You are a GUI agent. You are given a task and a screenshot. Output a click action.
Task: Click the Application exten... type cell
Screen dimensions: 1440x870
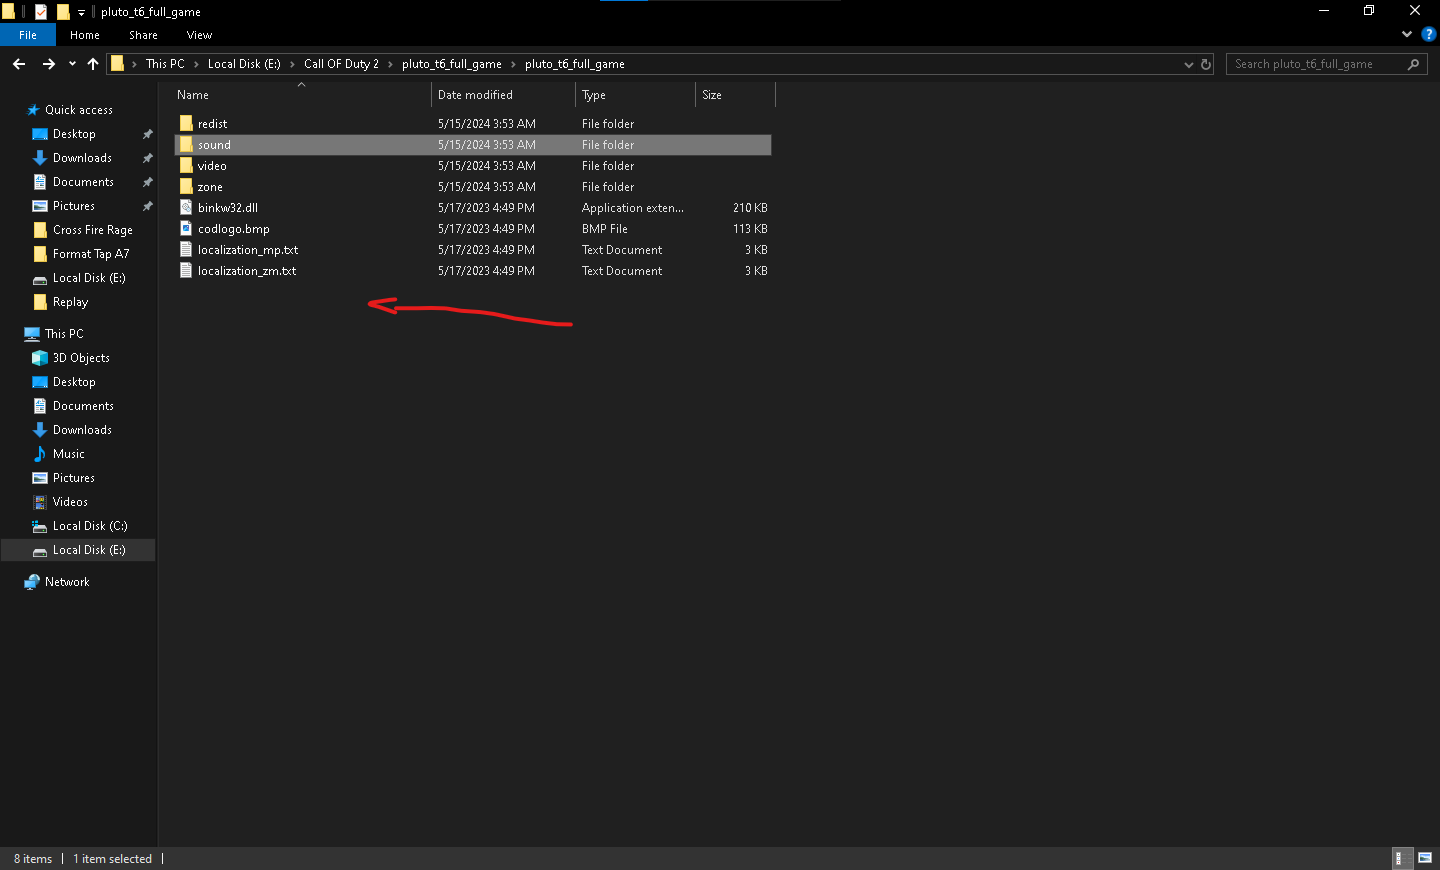pos(633,208)
